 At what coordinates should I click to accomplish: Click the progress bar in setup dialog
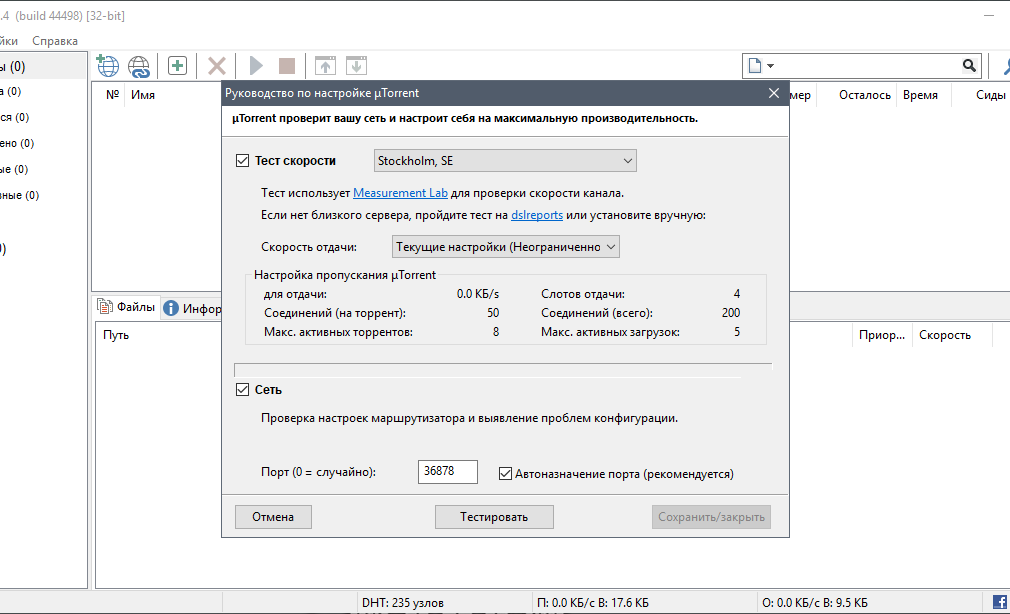(x=502, y=370)
